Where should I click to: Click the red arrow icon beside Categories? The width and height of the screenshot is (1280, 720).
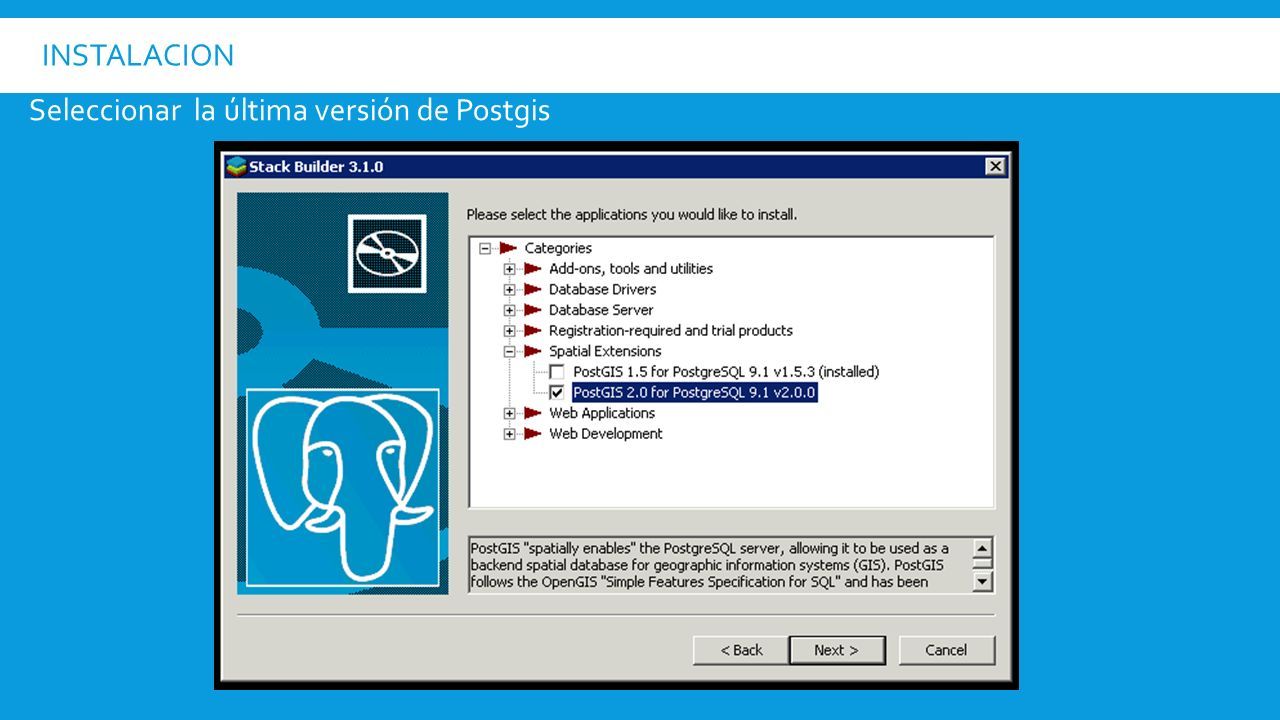coord(508,248)
